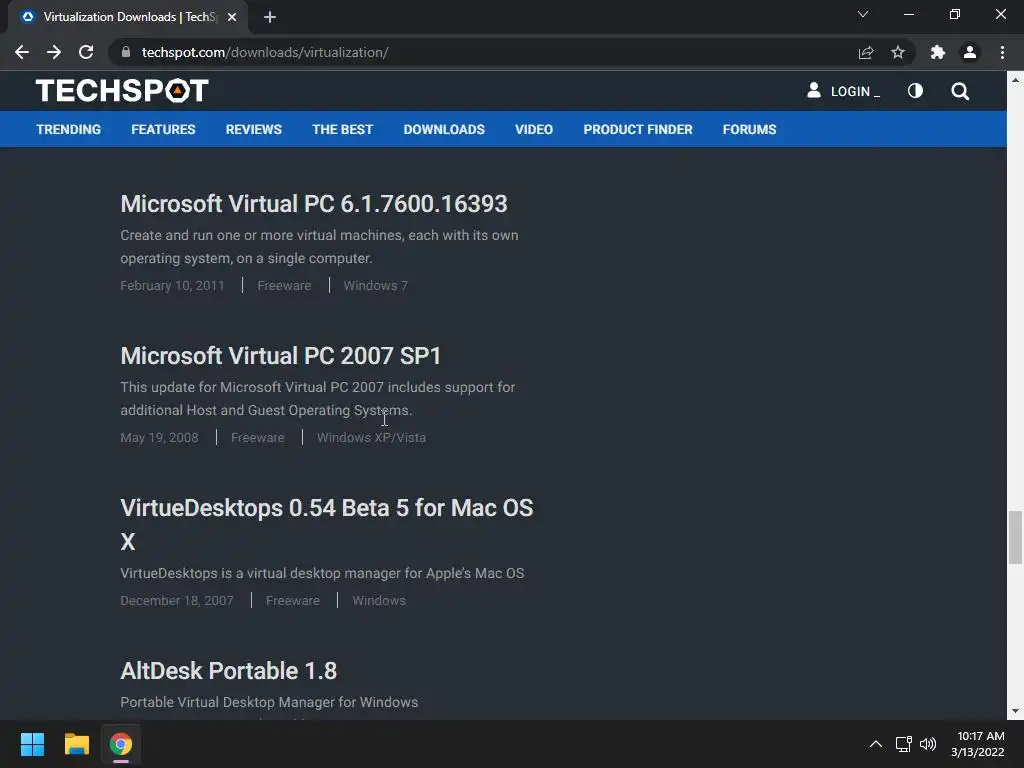This screenshot has width=1024, height=768.
Task: Open the Extensions puzzle icon
Action: tap(938, 52)
